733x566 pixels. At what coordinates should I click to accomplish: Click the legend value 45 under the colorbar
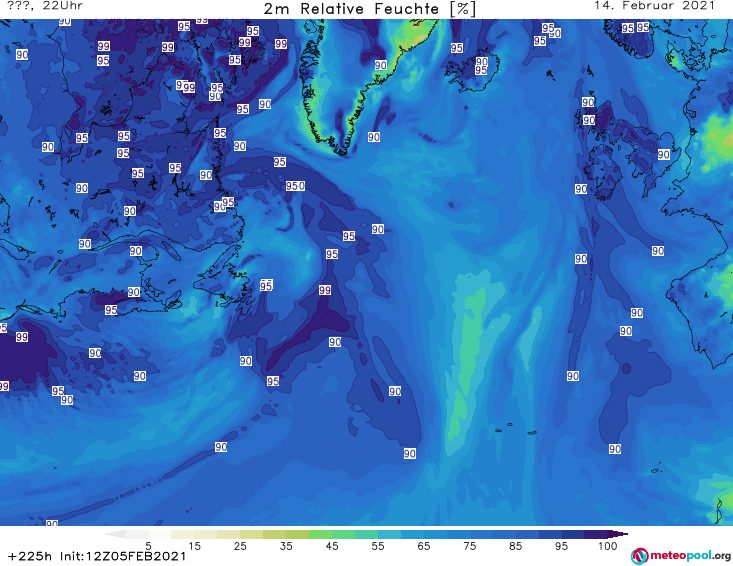[x=332, y=546]
